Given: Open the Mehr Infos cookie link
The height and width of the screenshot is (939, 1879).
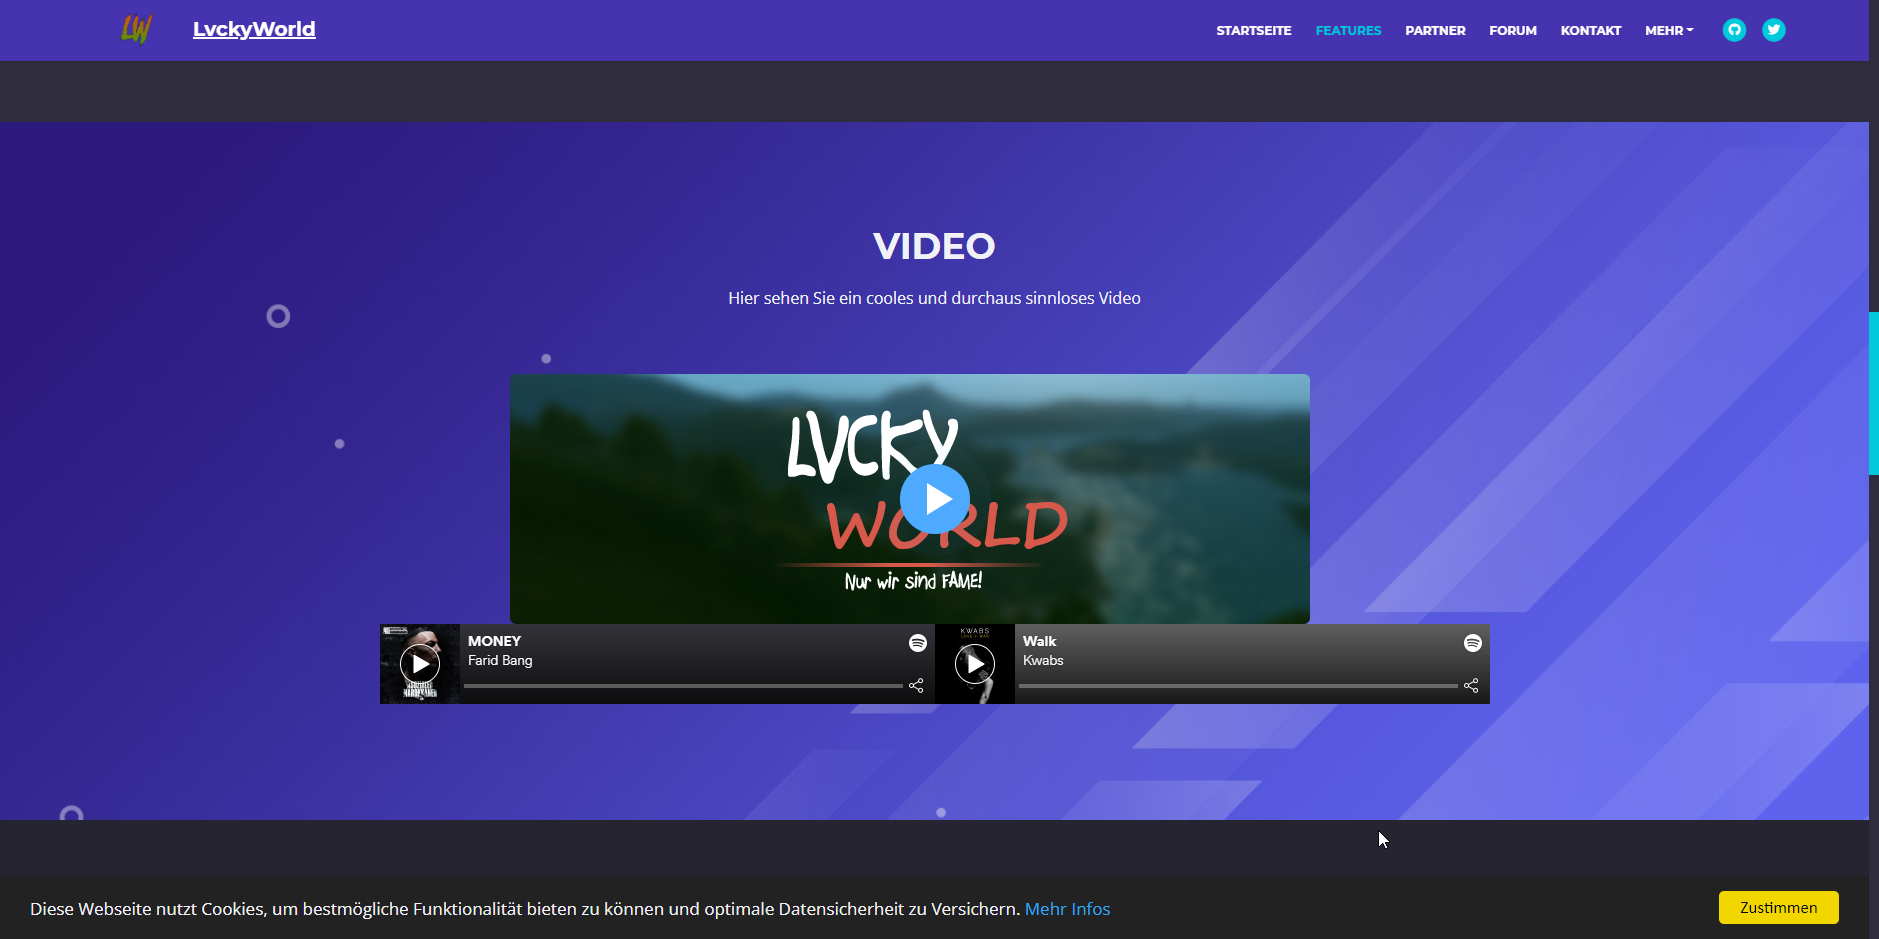Looking at the screenshot, I should click(x=1067, y=909).
